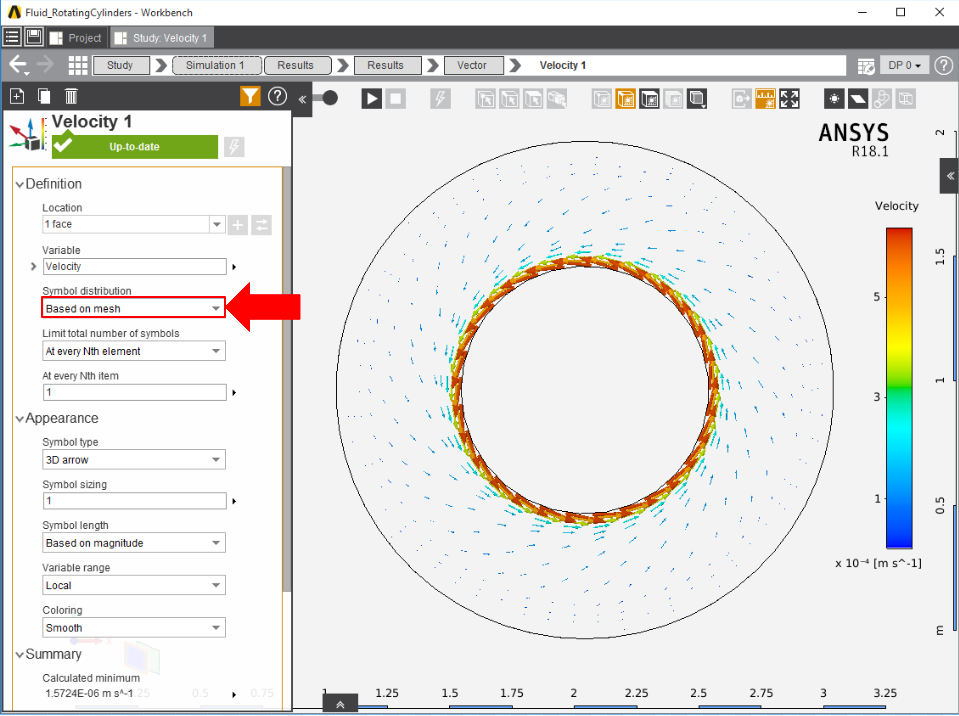Go back with the left arrow
The height and width of the screenshot is (716, 959).
click(18, 65)
